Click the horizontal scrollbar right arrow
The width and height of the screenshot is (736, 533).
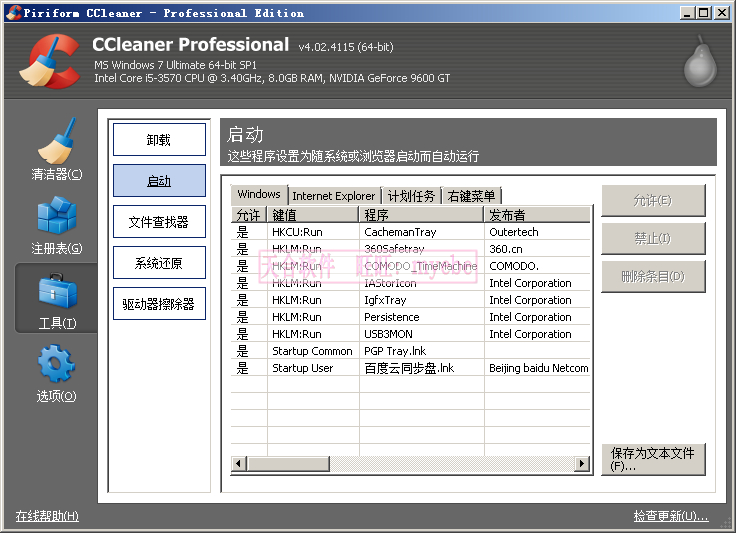pyautogui.click(x=582, y=464)
